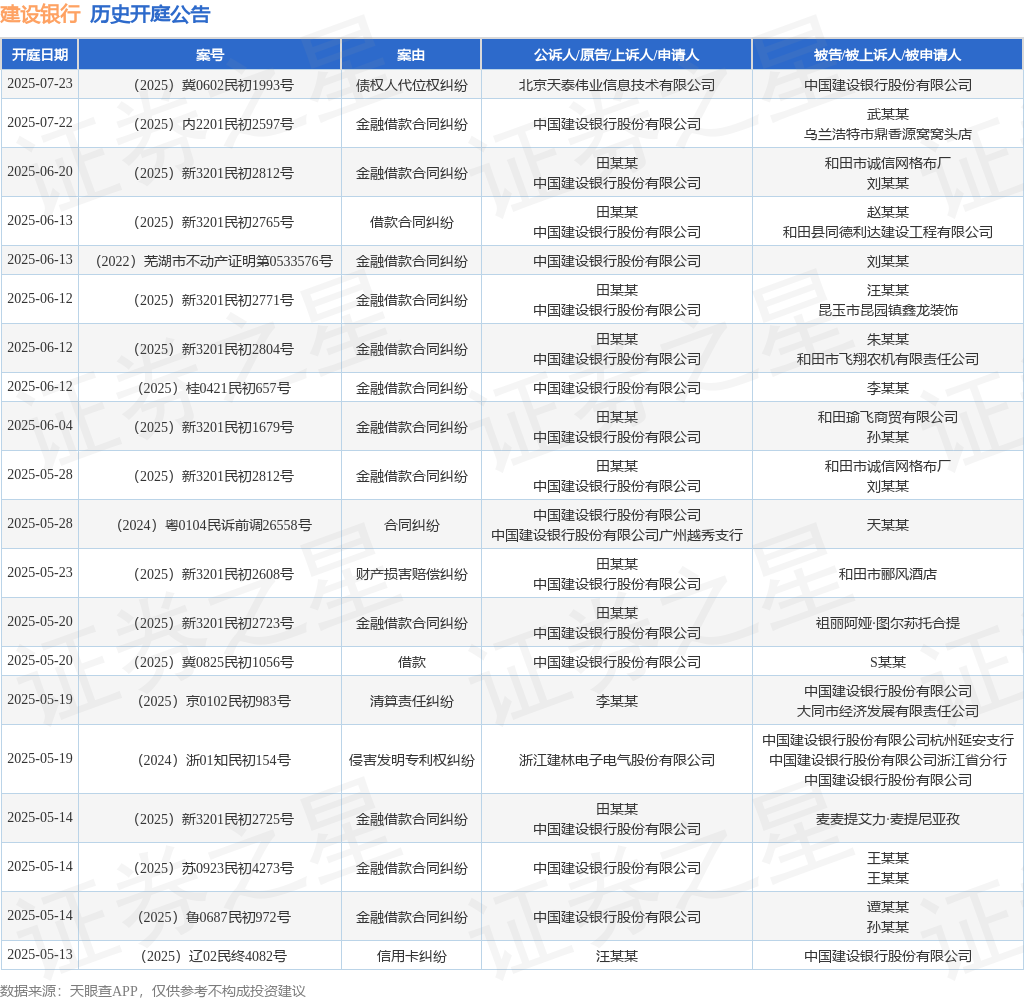Click defendant 中国建设银行股份有限公司杭州延安支行
The width and height of the screenshot is (1024, 1000).
click(x=888, y=741)
